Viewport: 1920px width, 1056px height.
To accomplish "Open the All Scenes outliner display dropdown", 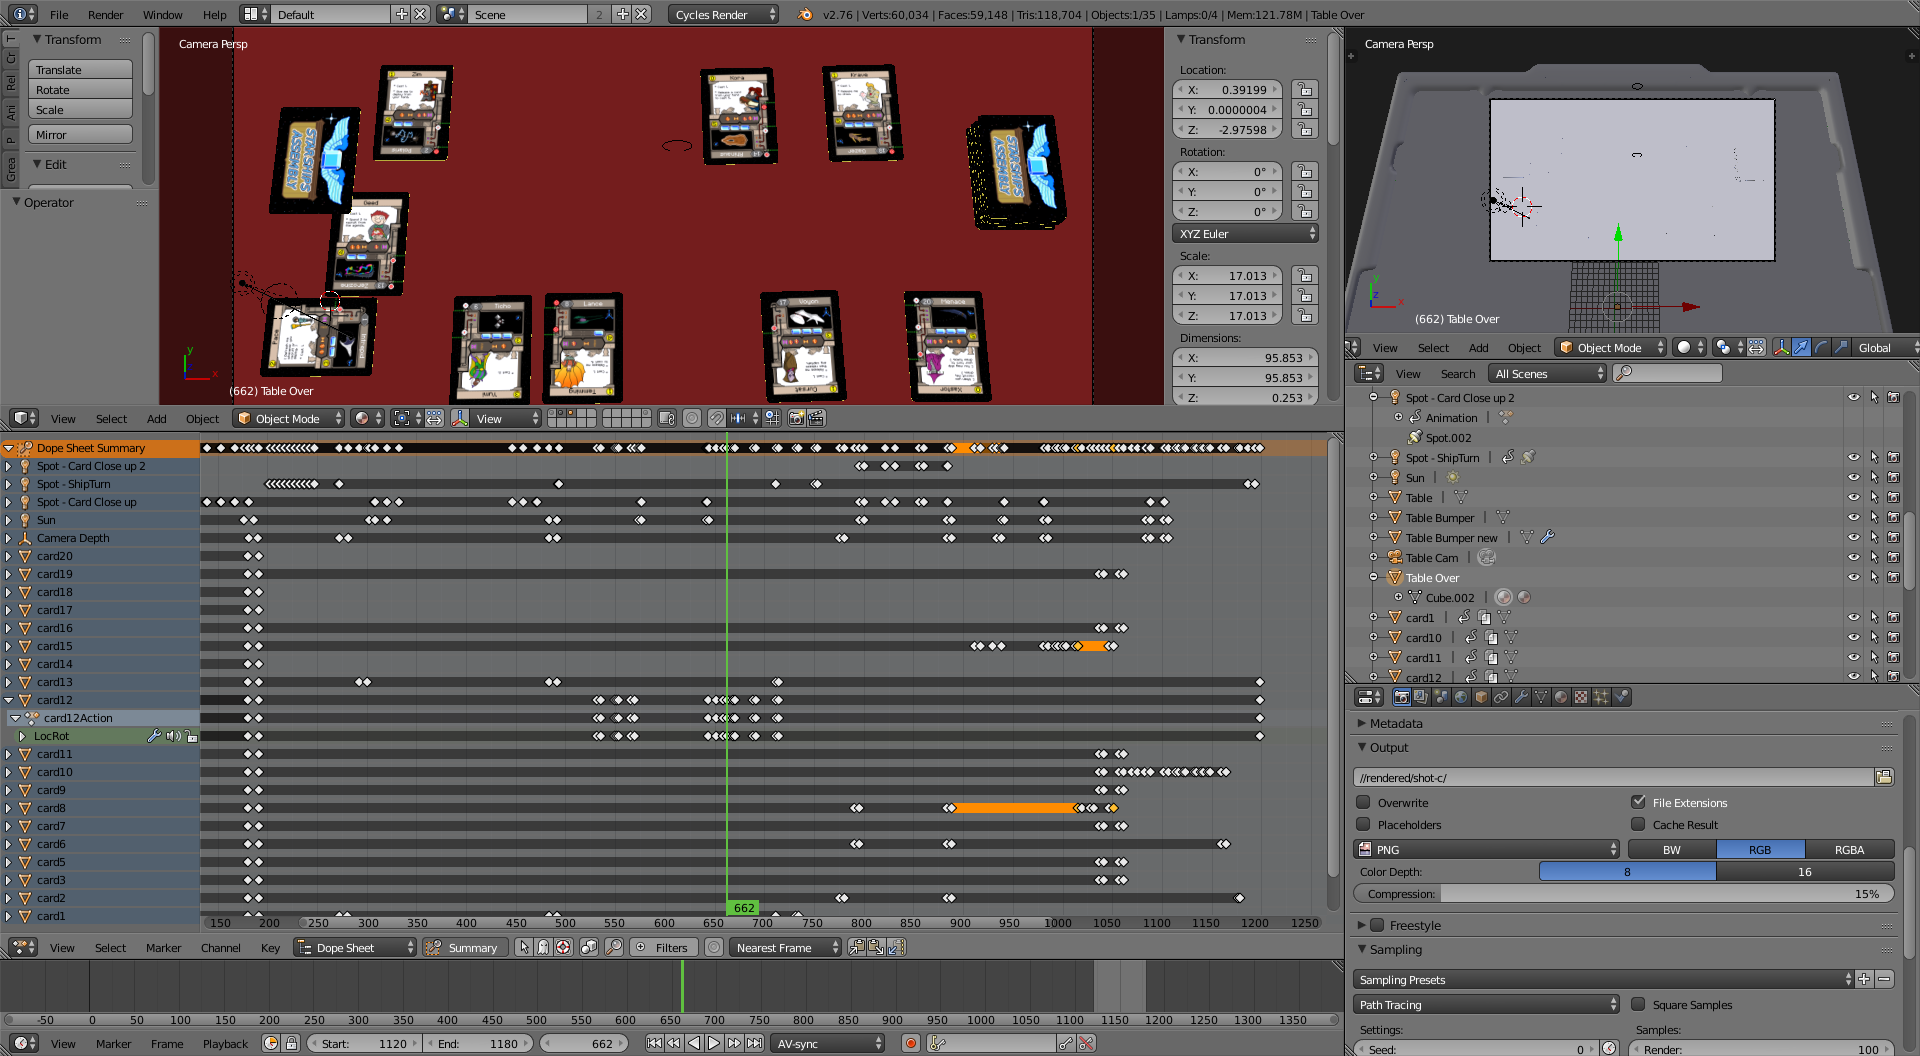I will coord(1547,373).
